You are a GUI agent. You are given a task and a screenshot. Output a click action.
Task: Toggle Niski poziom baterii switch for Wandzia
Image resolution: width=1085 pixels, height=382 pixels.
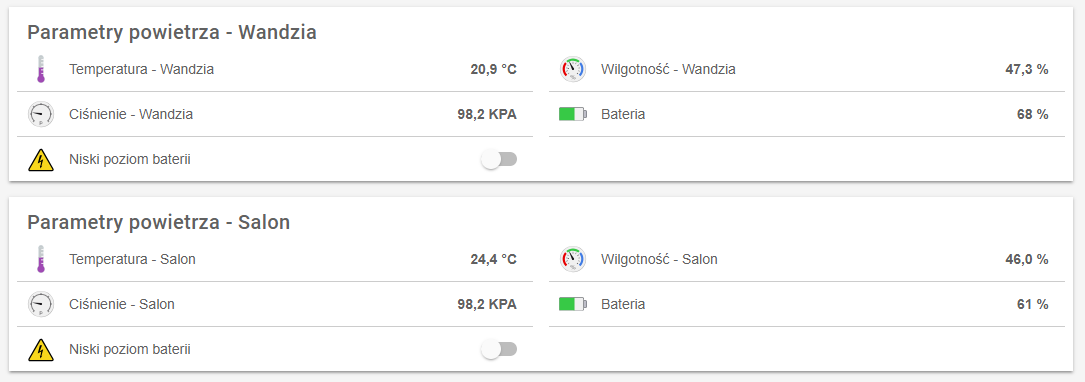pyautogui.click(x=499, y=160)
